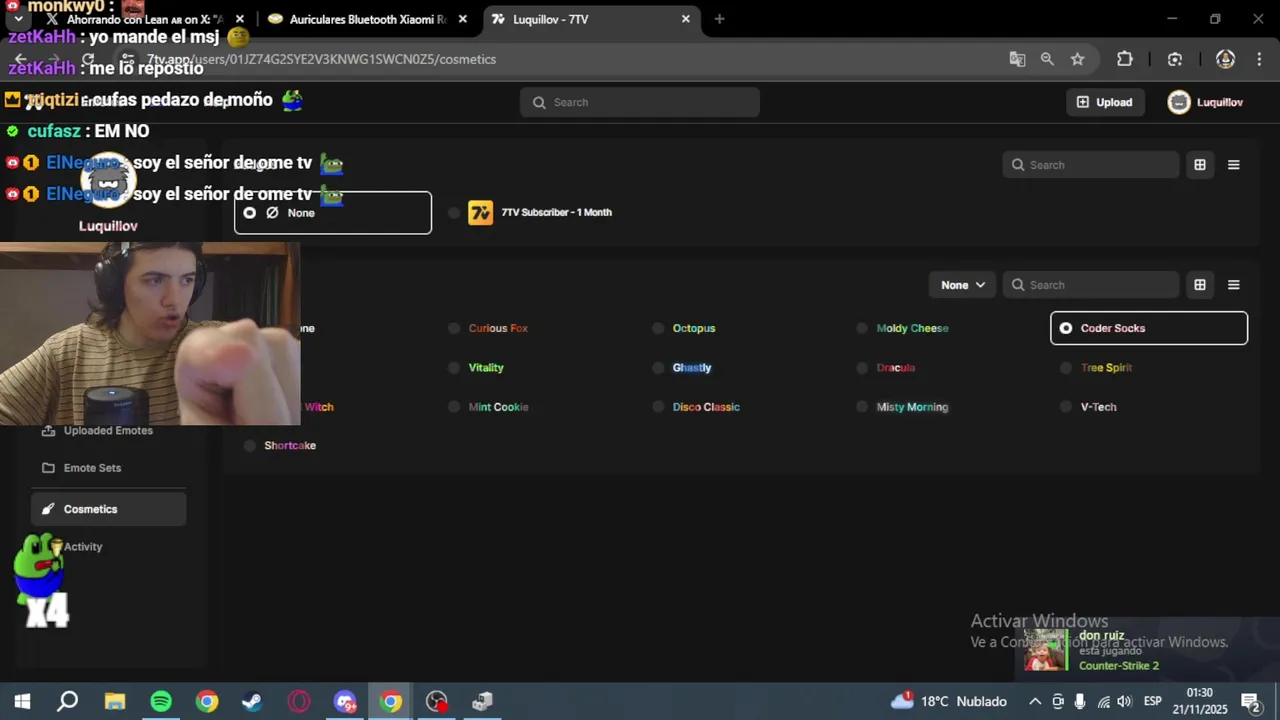Close the X (Twitter) browser tab

(240, 19)
